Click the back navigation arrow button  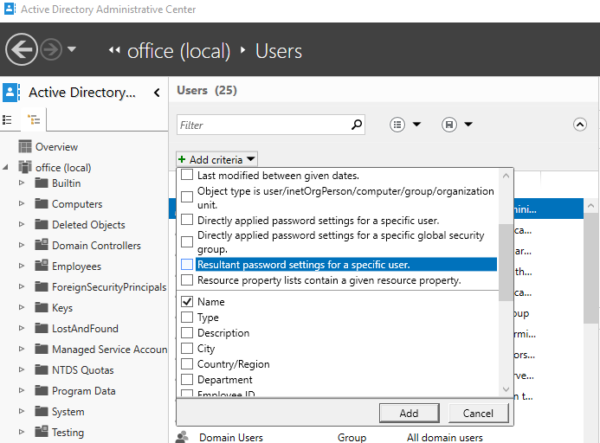(22, 49)
